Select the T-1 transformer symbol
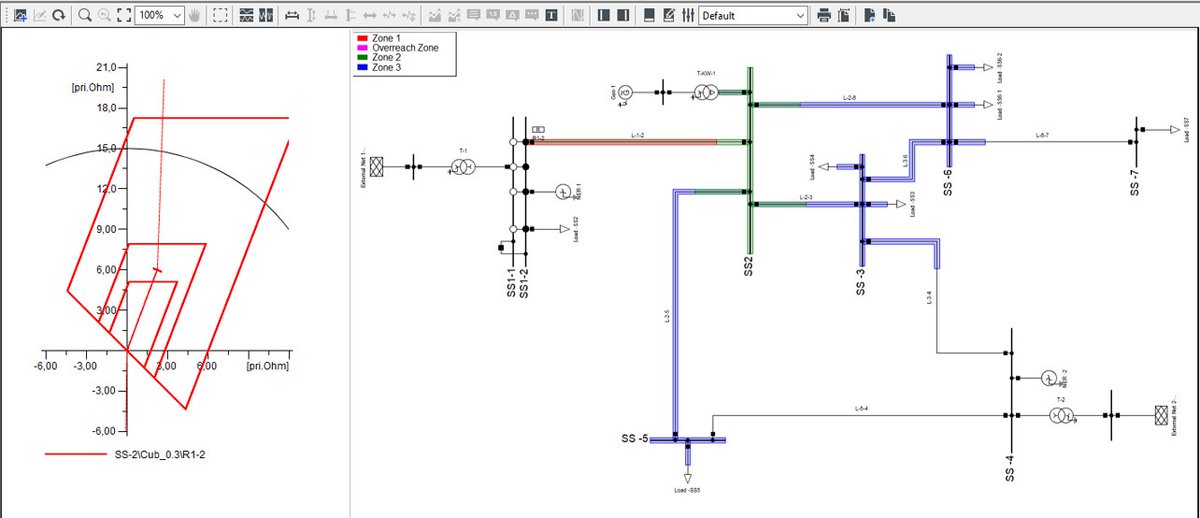The width and height of the screenshot is (1200, 518). tap(462, 168)
